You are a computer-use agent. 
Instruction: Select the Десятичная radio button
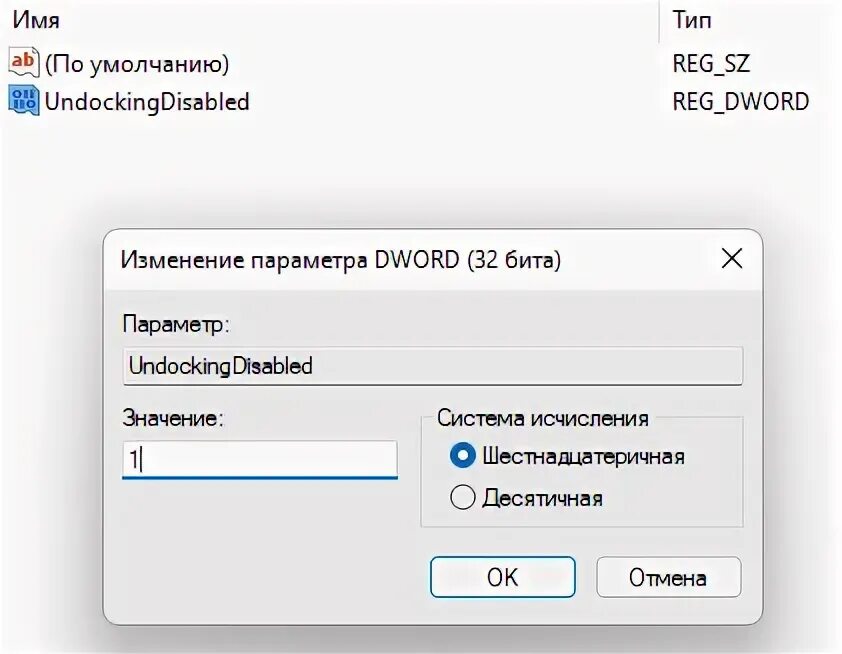point(462,497)
